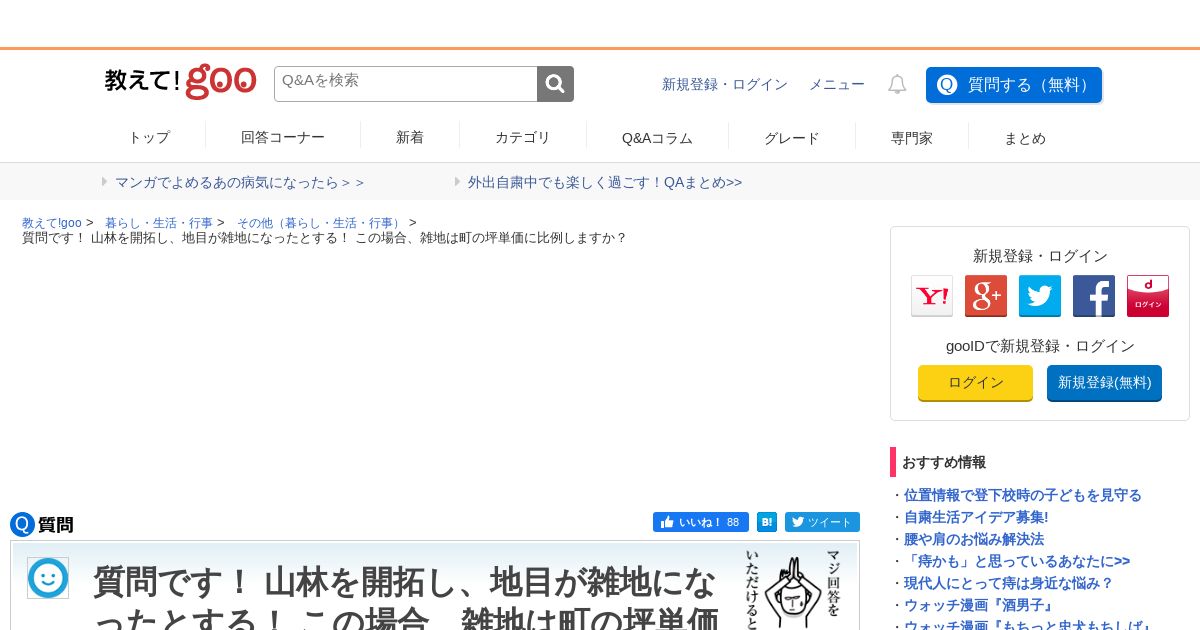Click the 教えて!goo logo
This screenshot has width=1200, height=630.
click(180, 82)
